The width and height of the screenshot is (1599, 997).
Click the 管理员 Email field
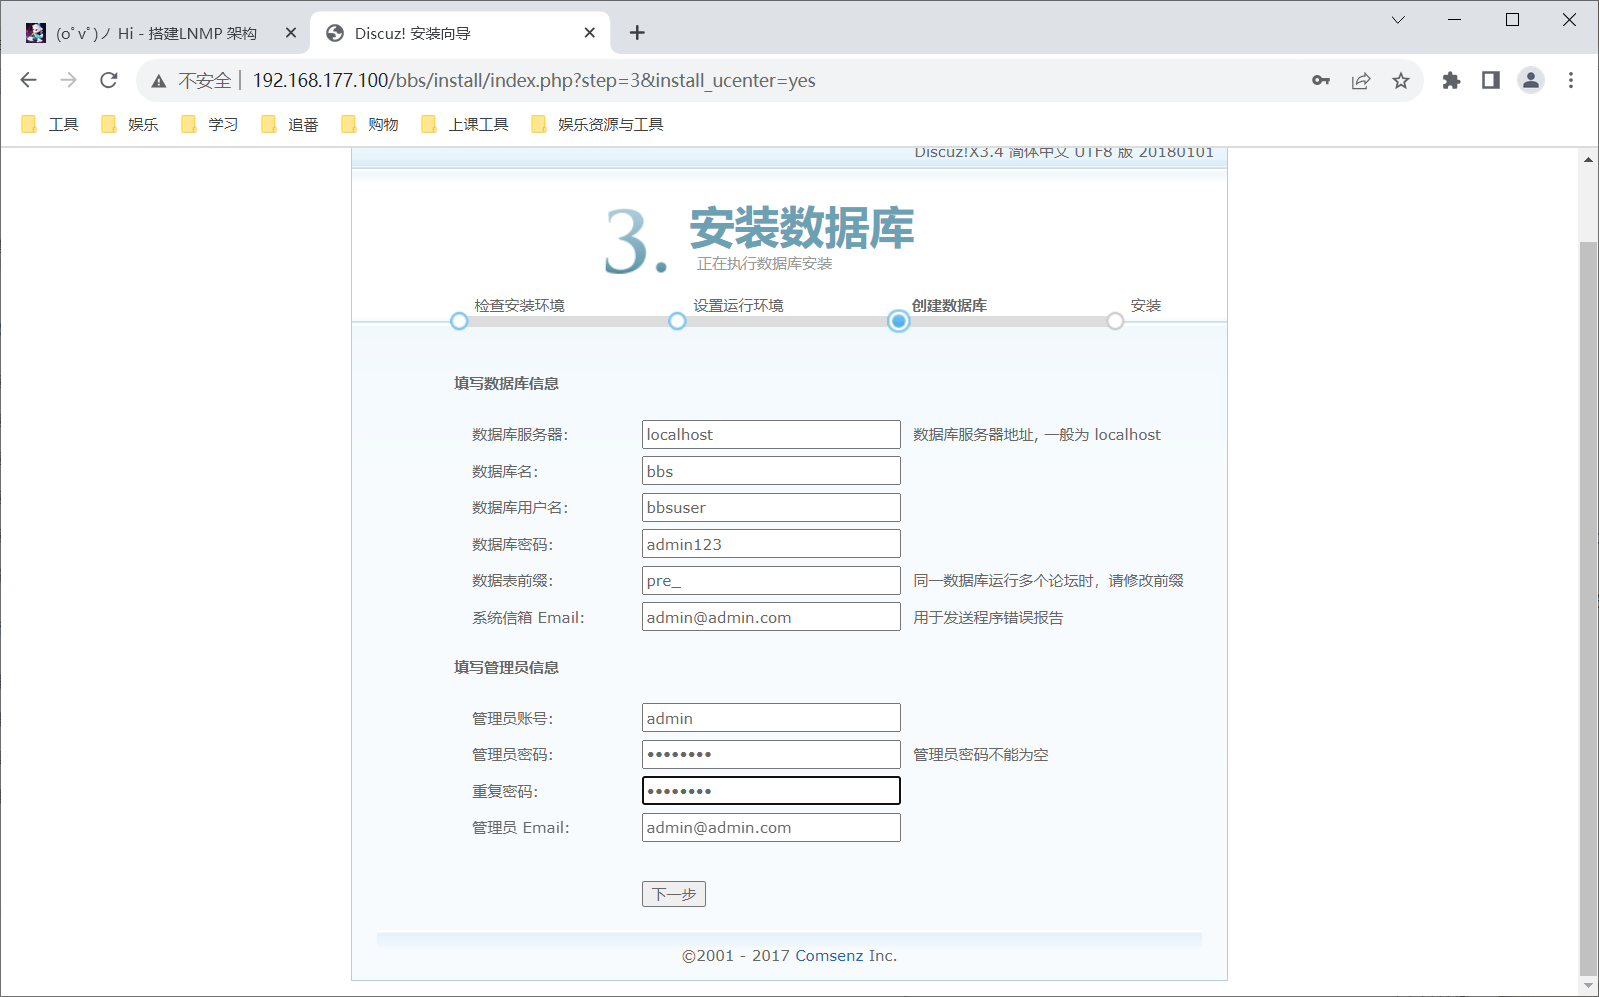tap(771, 827)
